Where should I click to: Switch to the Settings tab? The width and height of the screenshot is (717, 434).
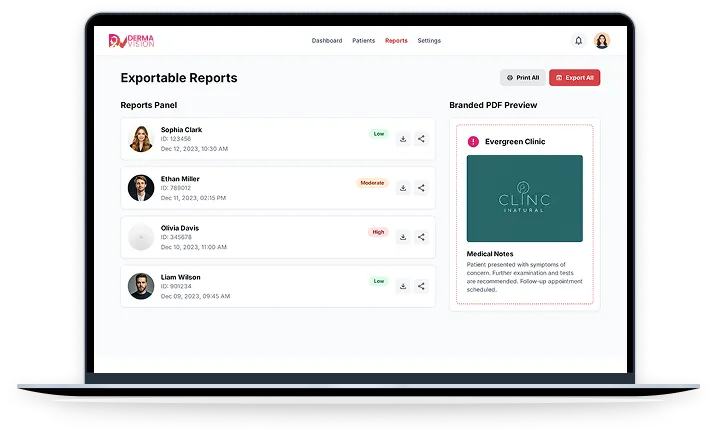click(x=429, y=41)
